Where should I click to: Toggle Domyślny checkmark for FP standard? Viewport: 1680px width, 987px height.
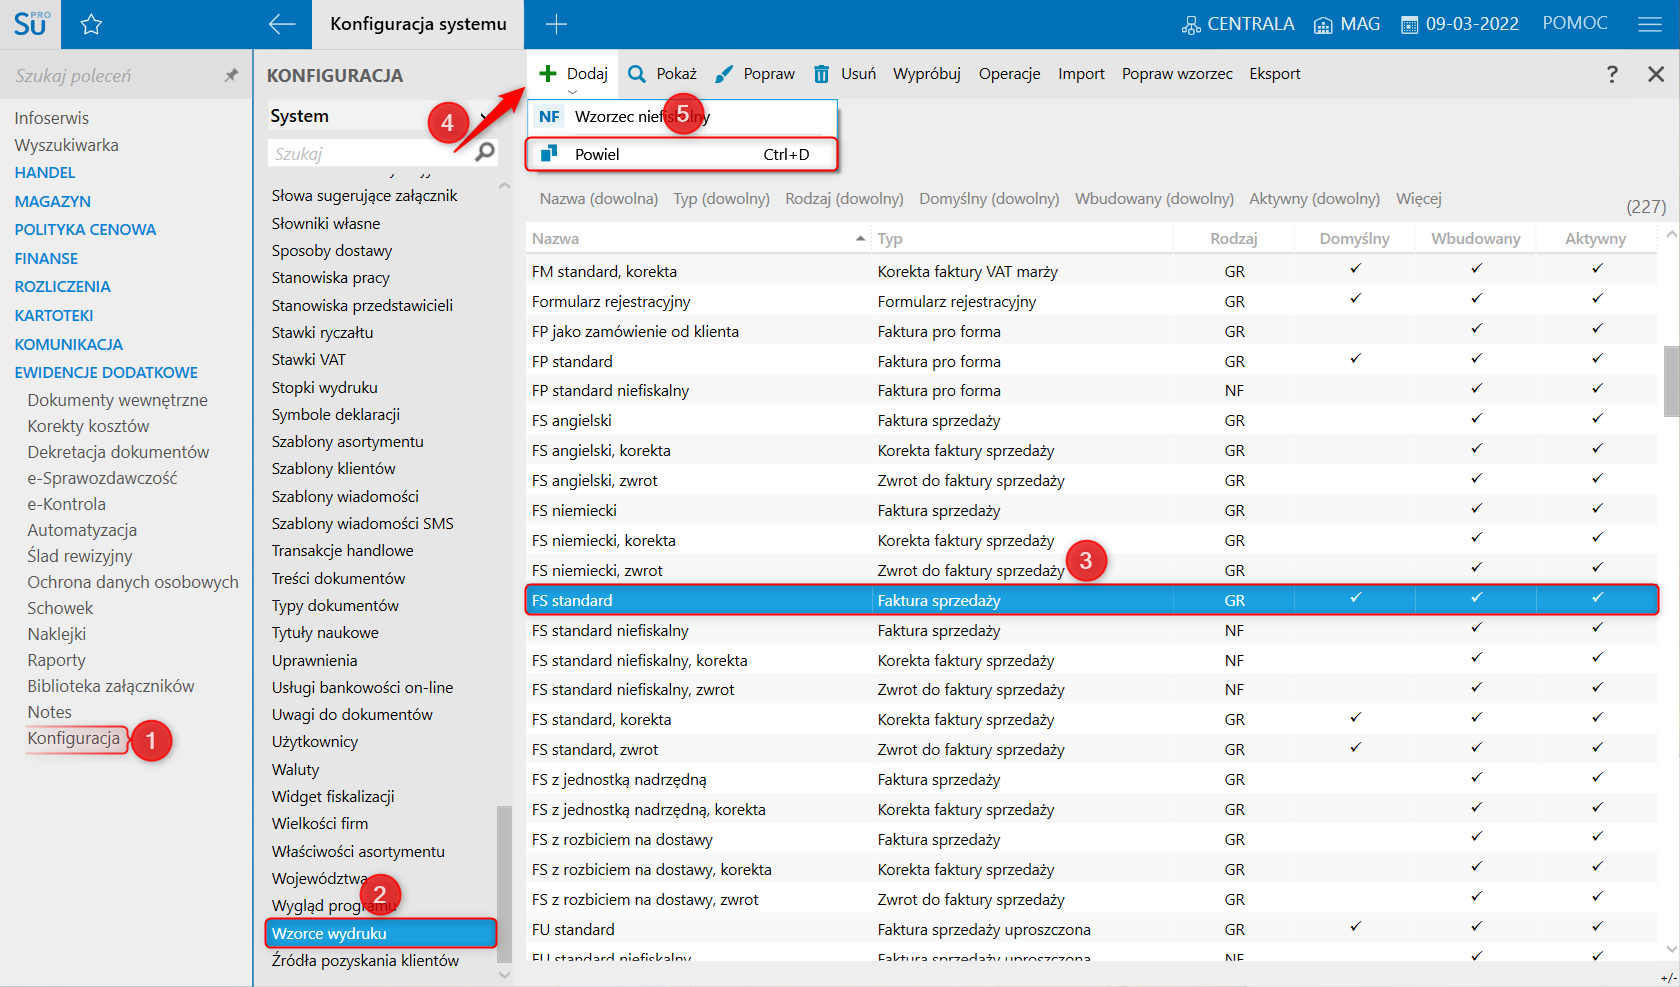click(x=1355, y=359)
